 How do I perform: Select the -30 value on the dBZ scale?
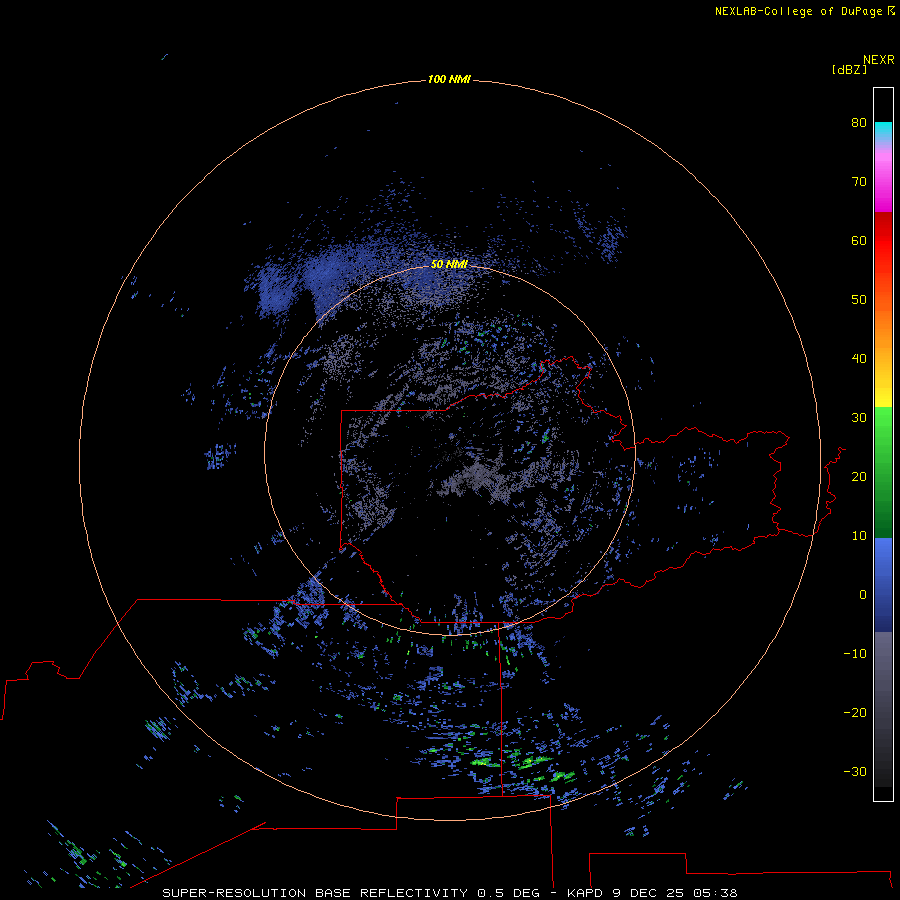[855, 771]
